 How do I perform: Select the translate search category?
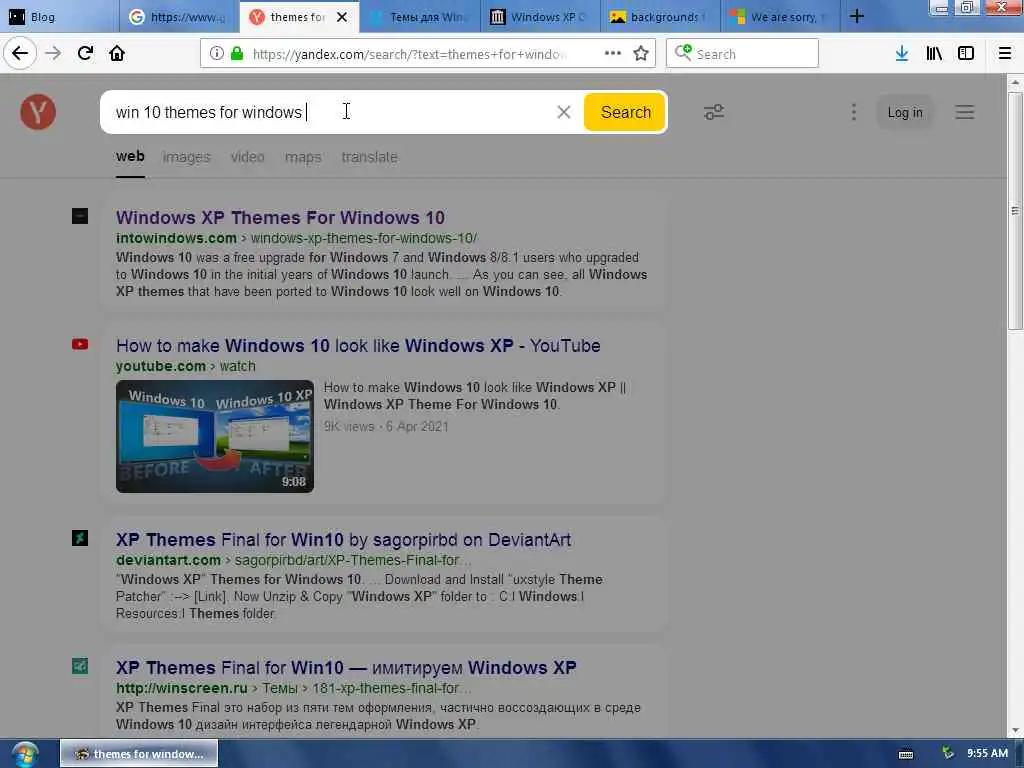(369, 157)
